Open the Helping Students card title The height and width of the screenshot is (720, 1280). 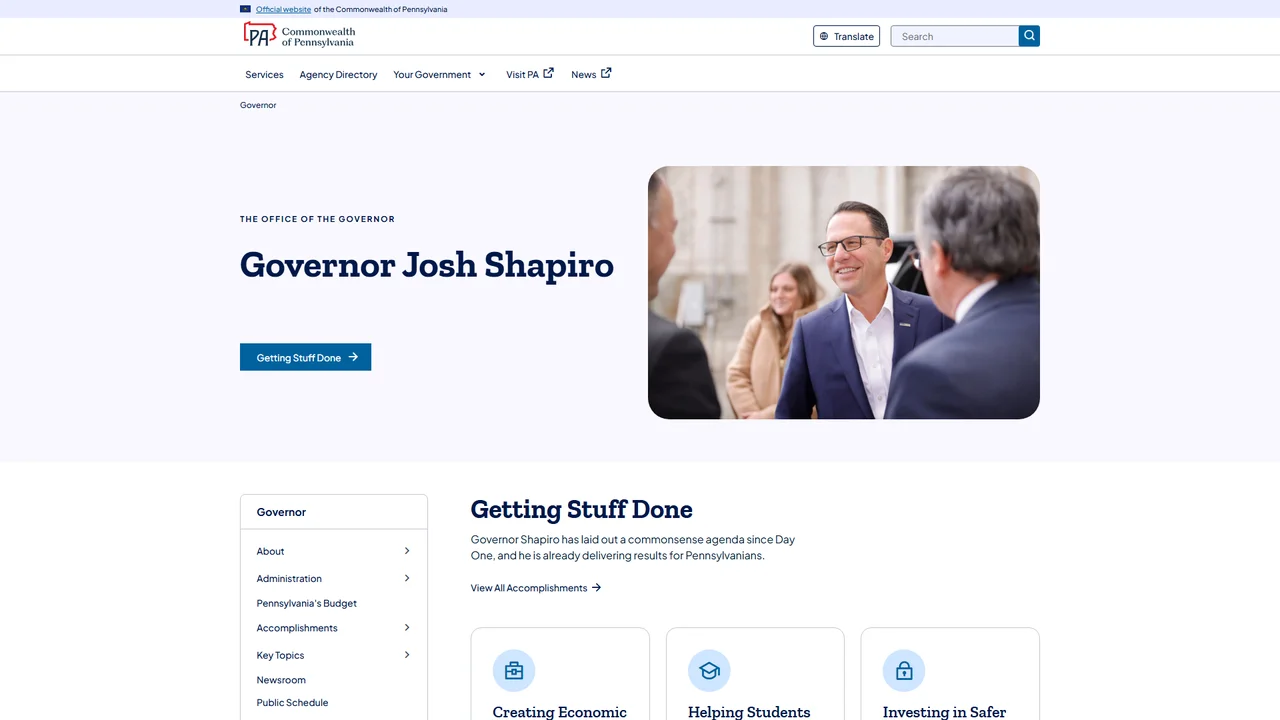coord(749,712)
